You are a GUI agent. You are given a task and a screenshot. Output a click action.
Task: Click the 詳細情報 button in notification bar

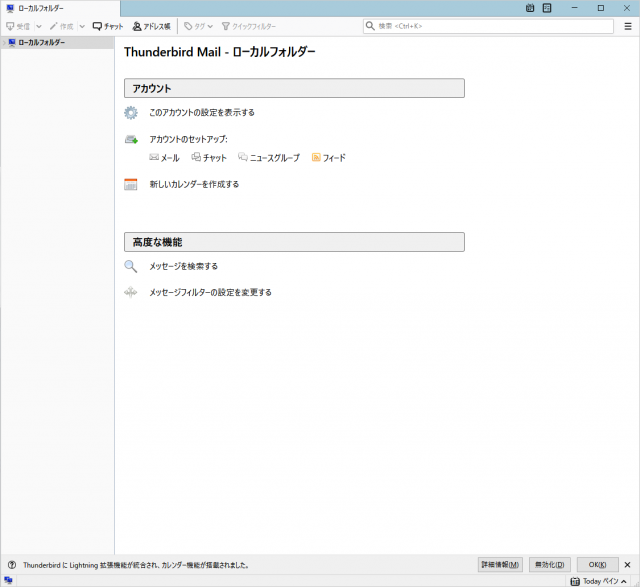[500, 565]
